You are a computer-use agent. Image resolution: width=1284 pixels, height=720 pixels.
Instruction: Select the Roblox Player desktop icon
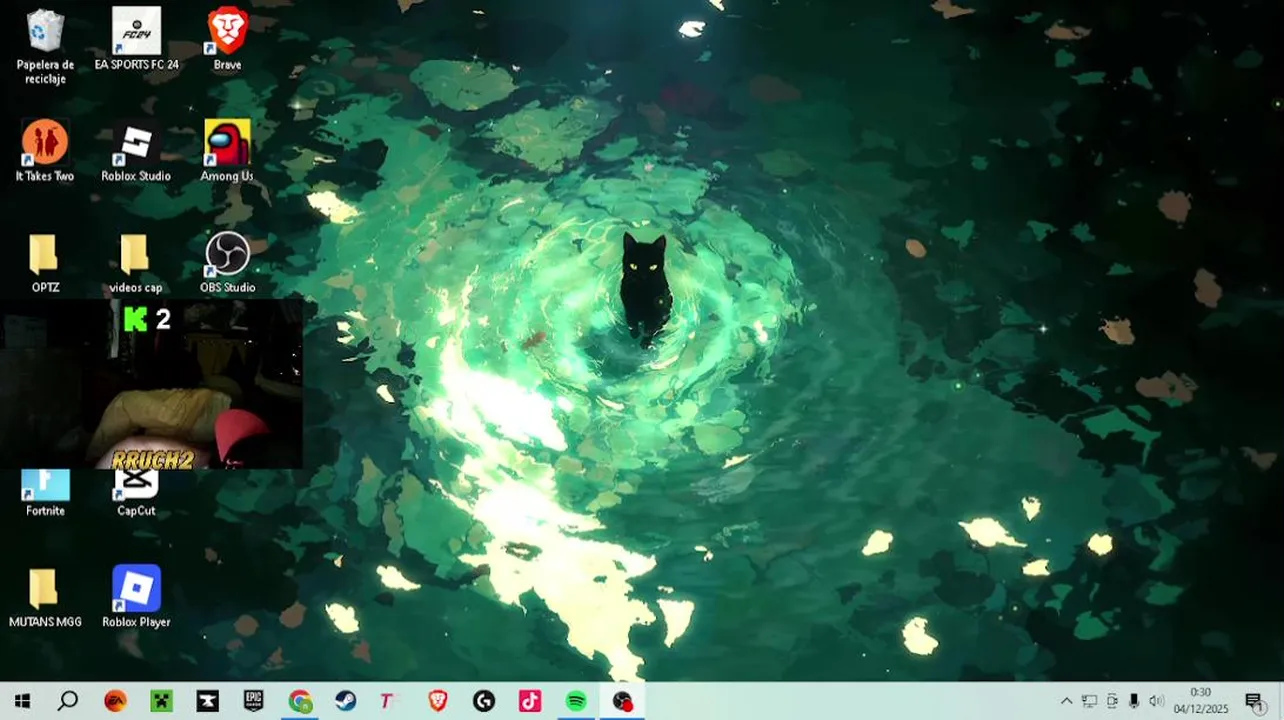136,597
